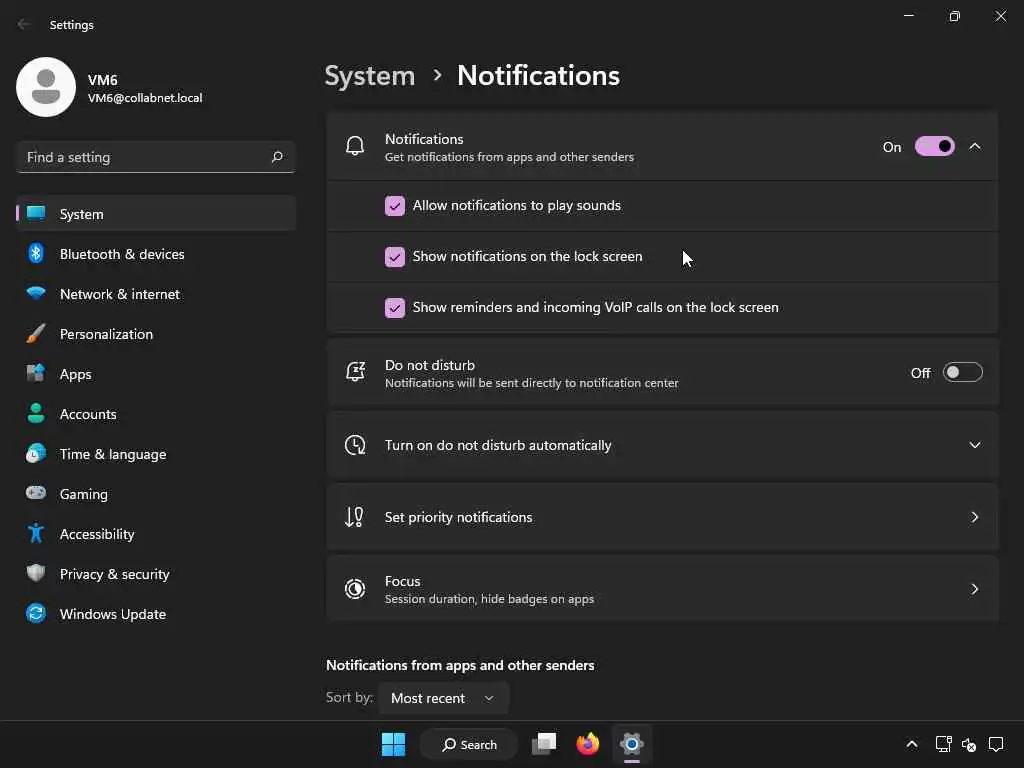Click the Bluetooth & devices icon
Viewport: 1024px width, 768px height.
[x=36, y=254]
